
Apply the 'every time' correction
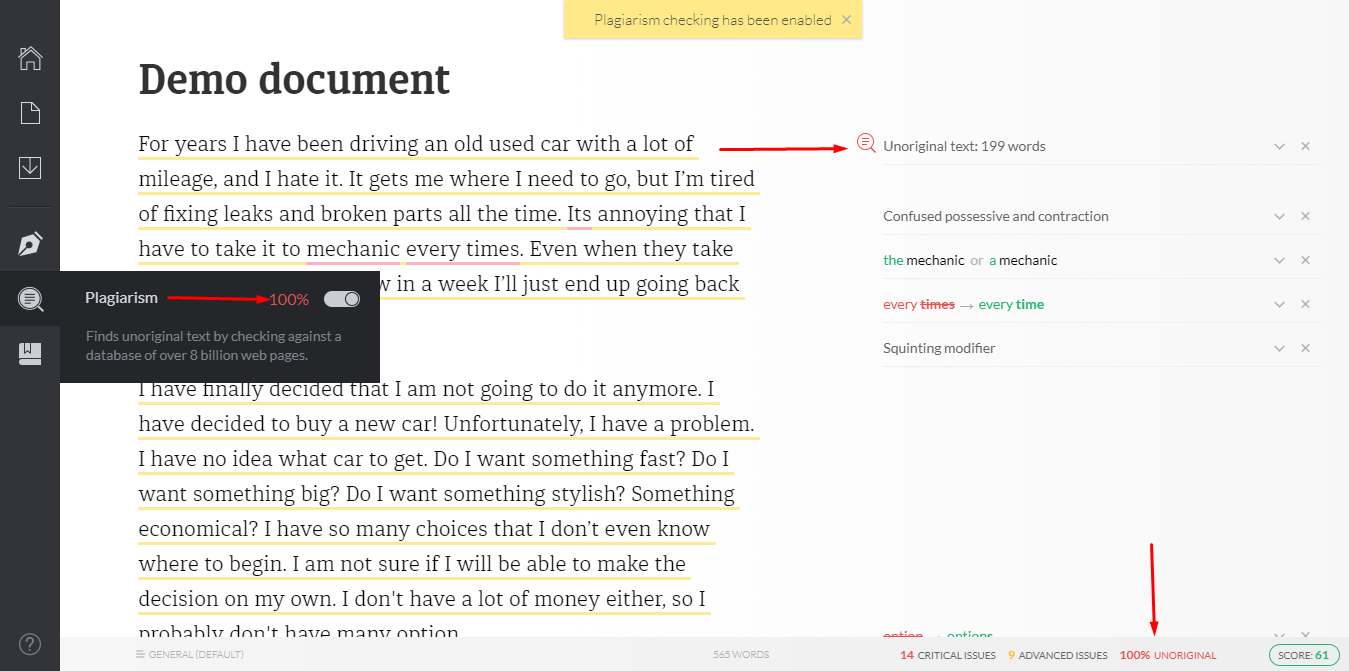tap(1011, 305)
